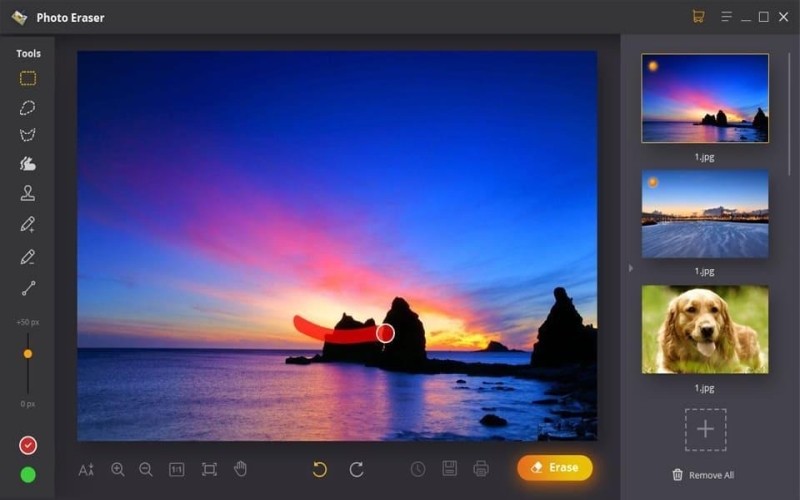Toggle actual size 1:1 view

pos(177,469)
